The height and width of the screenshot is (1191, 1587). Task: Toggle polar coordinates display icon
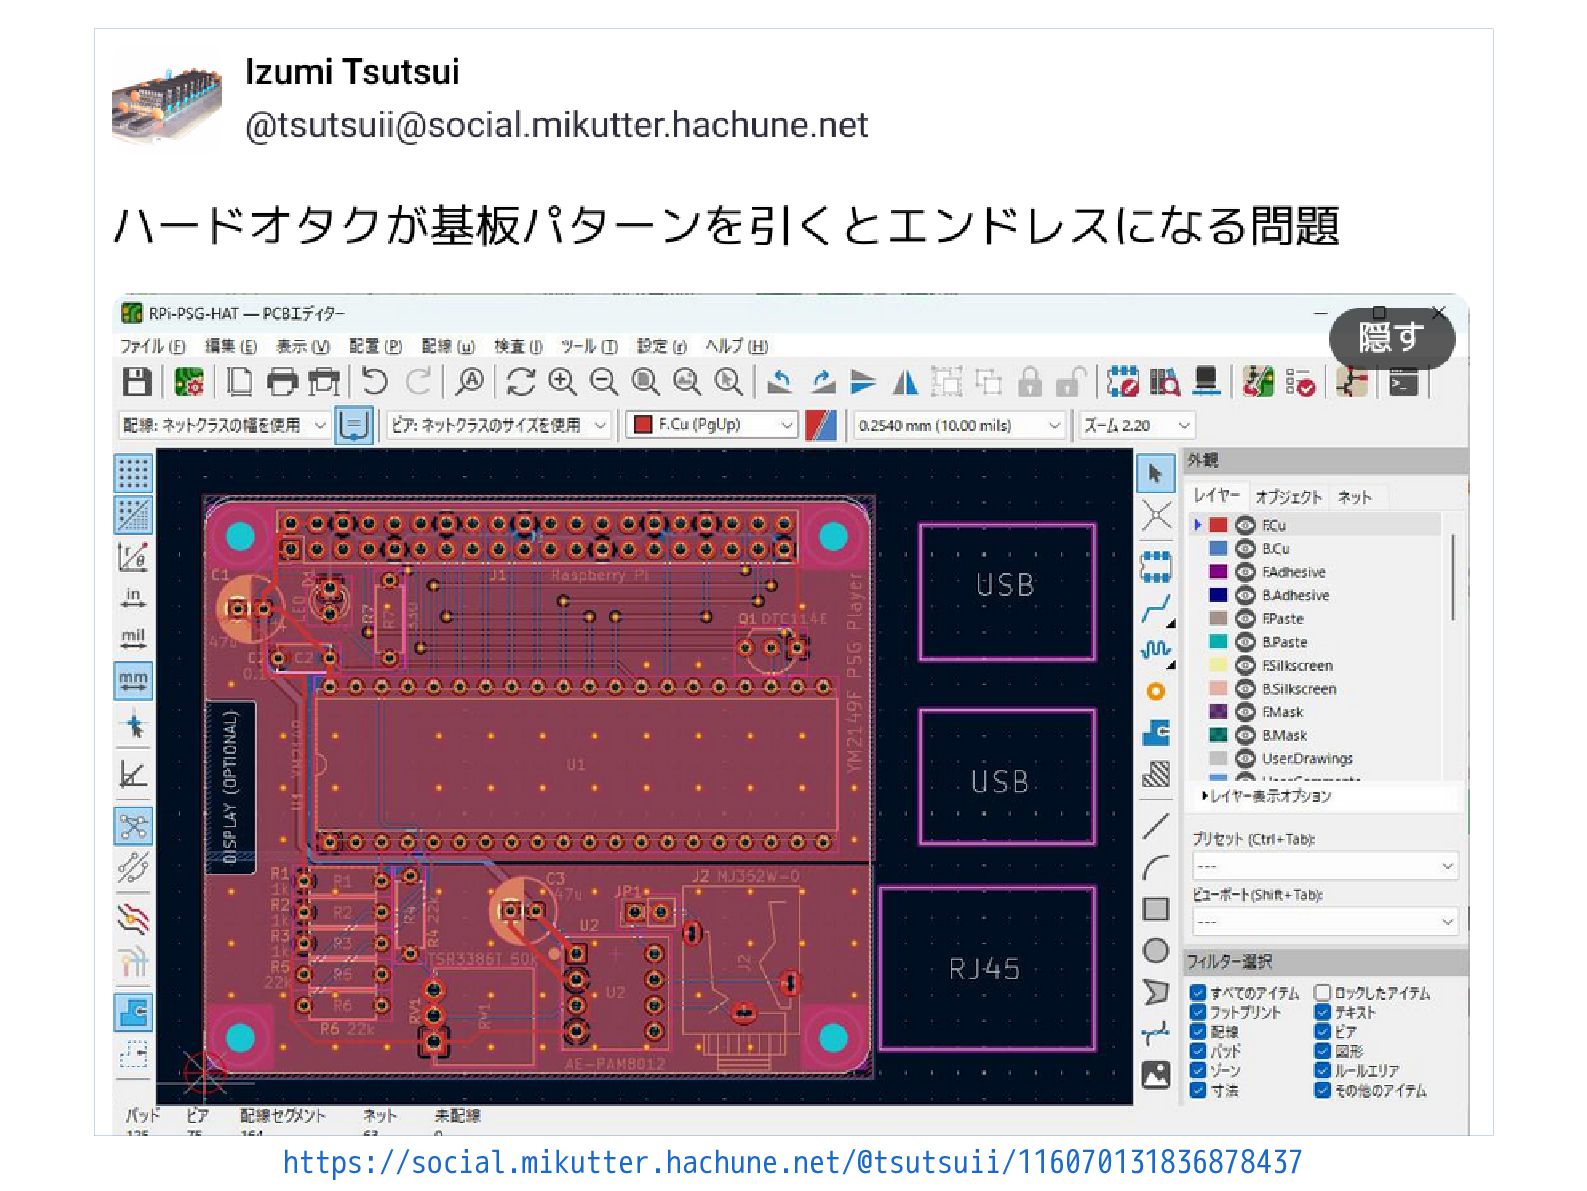133,556
